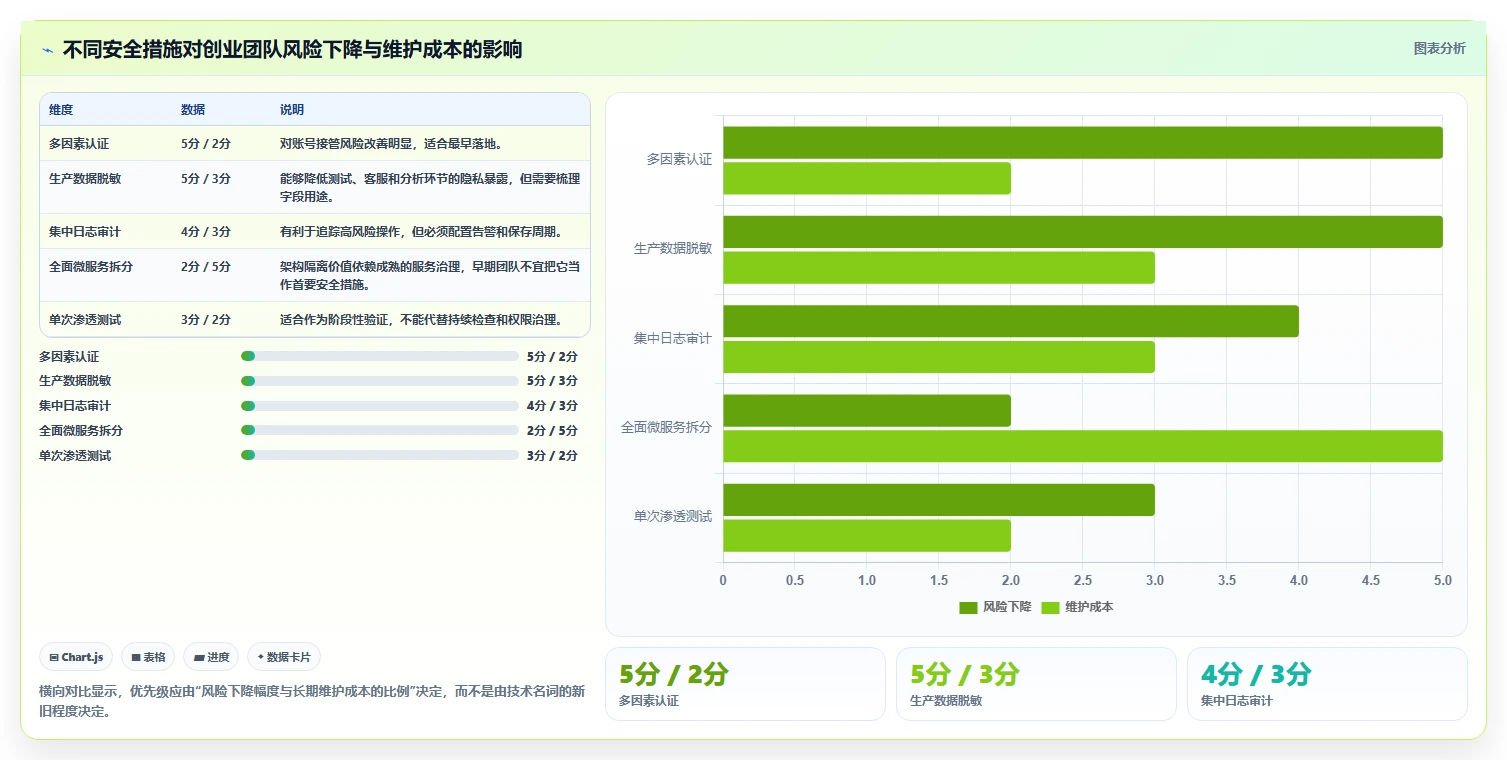Select 全面微服务拆分 table row name
1507x760 pixels.
(91, 266)
